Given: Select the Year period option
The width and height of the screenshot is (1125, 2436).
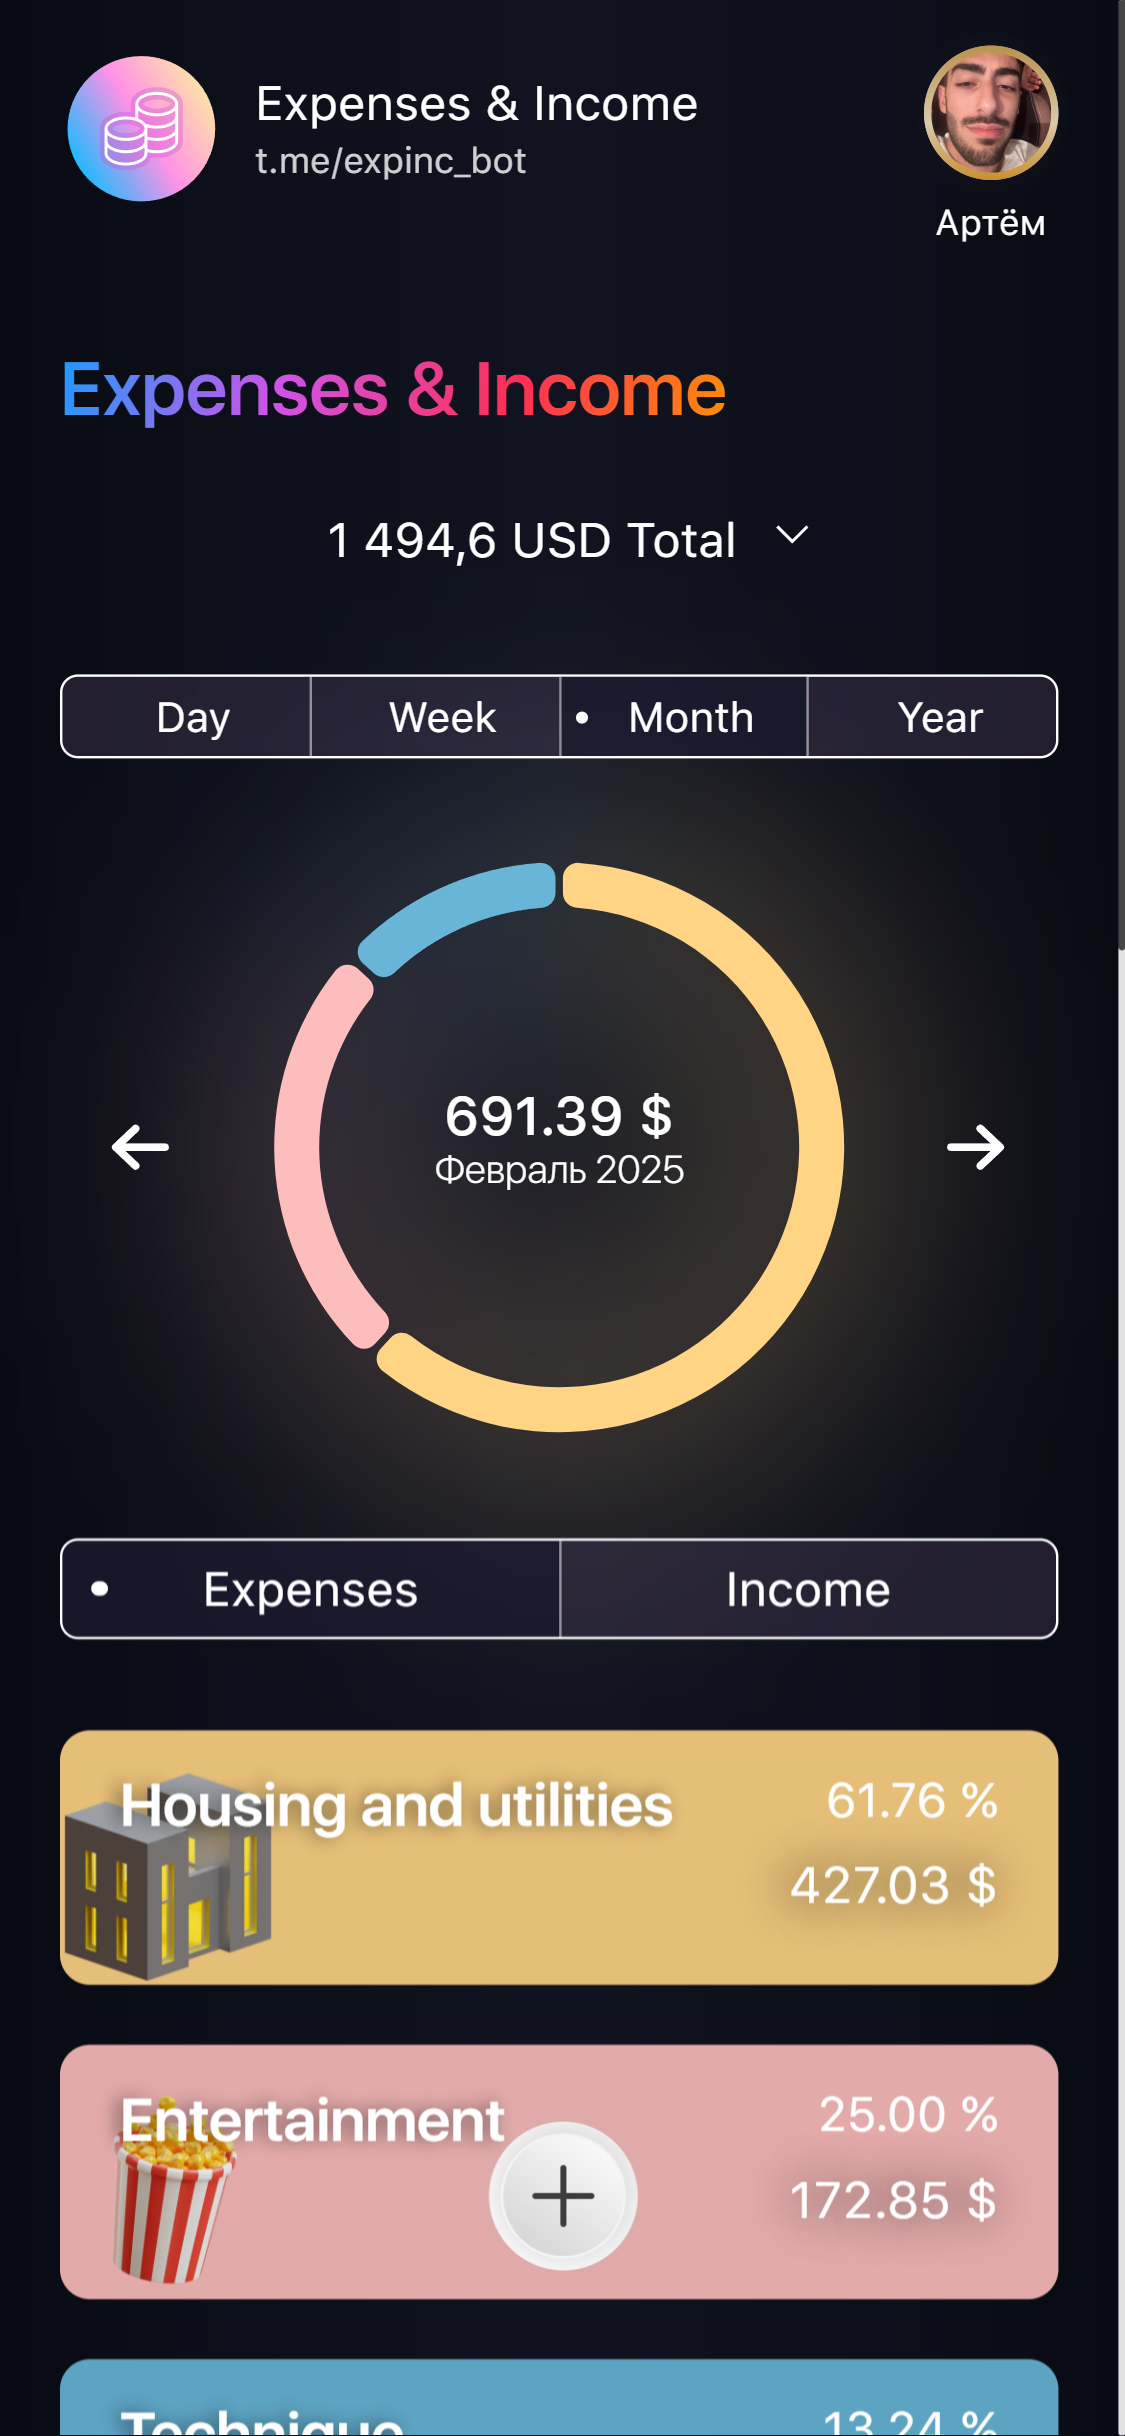Looking at the screenshot, I should 939,717.
